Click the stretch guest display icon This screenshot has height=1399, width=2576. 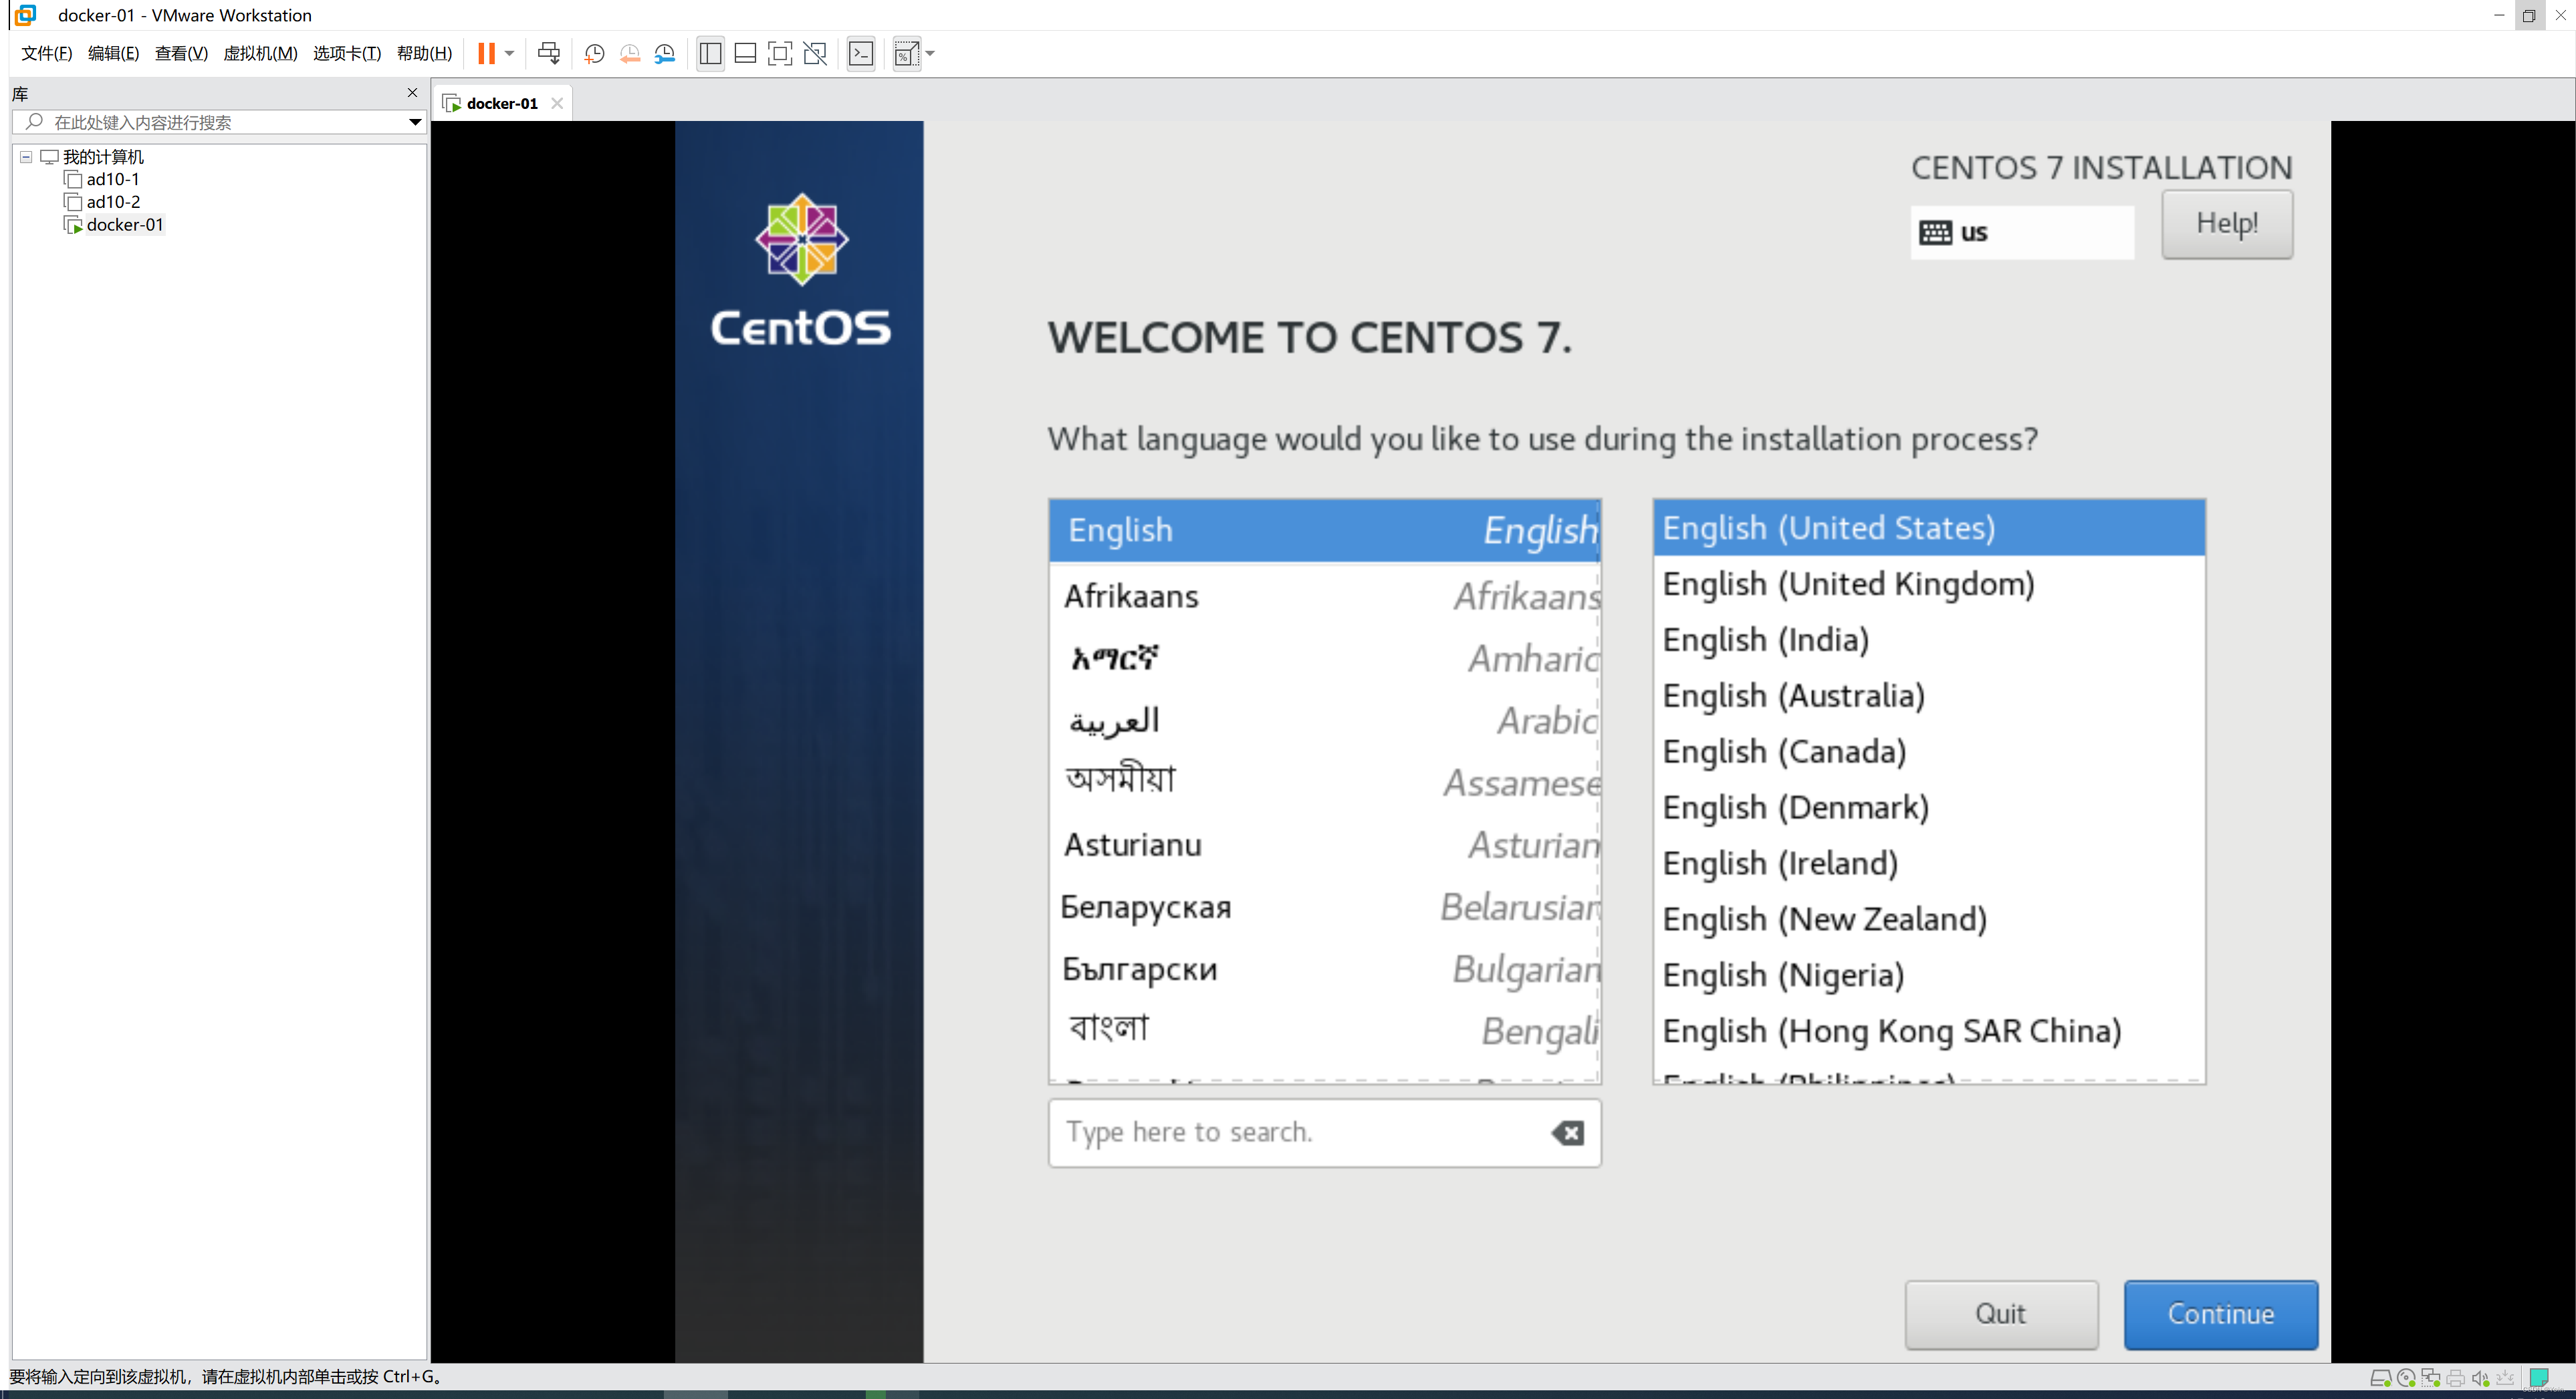906,54
